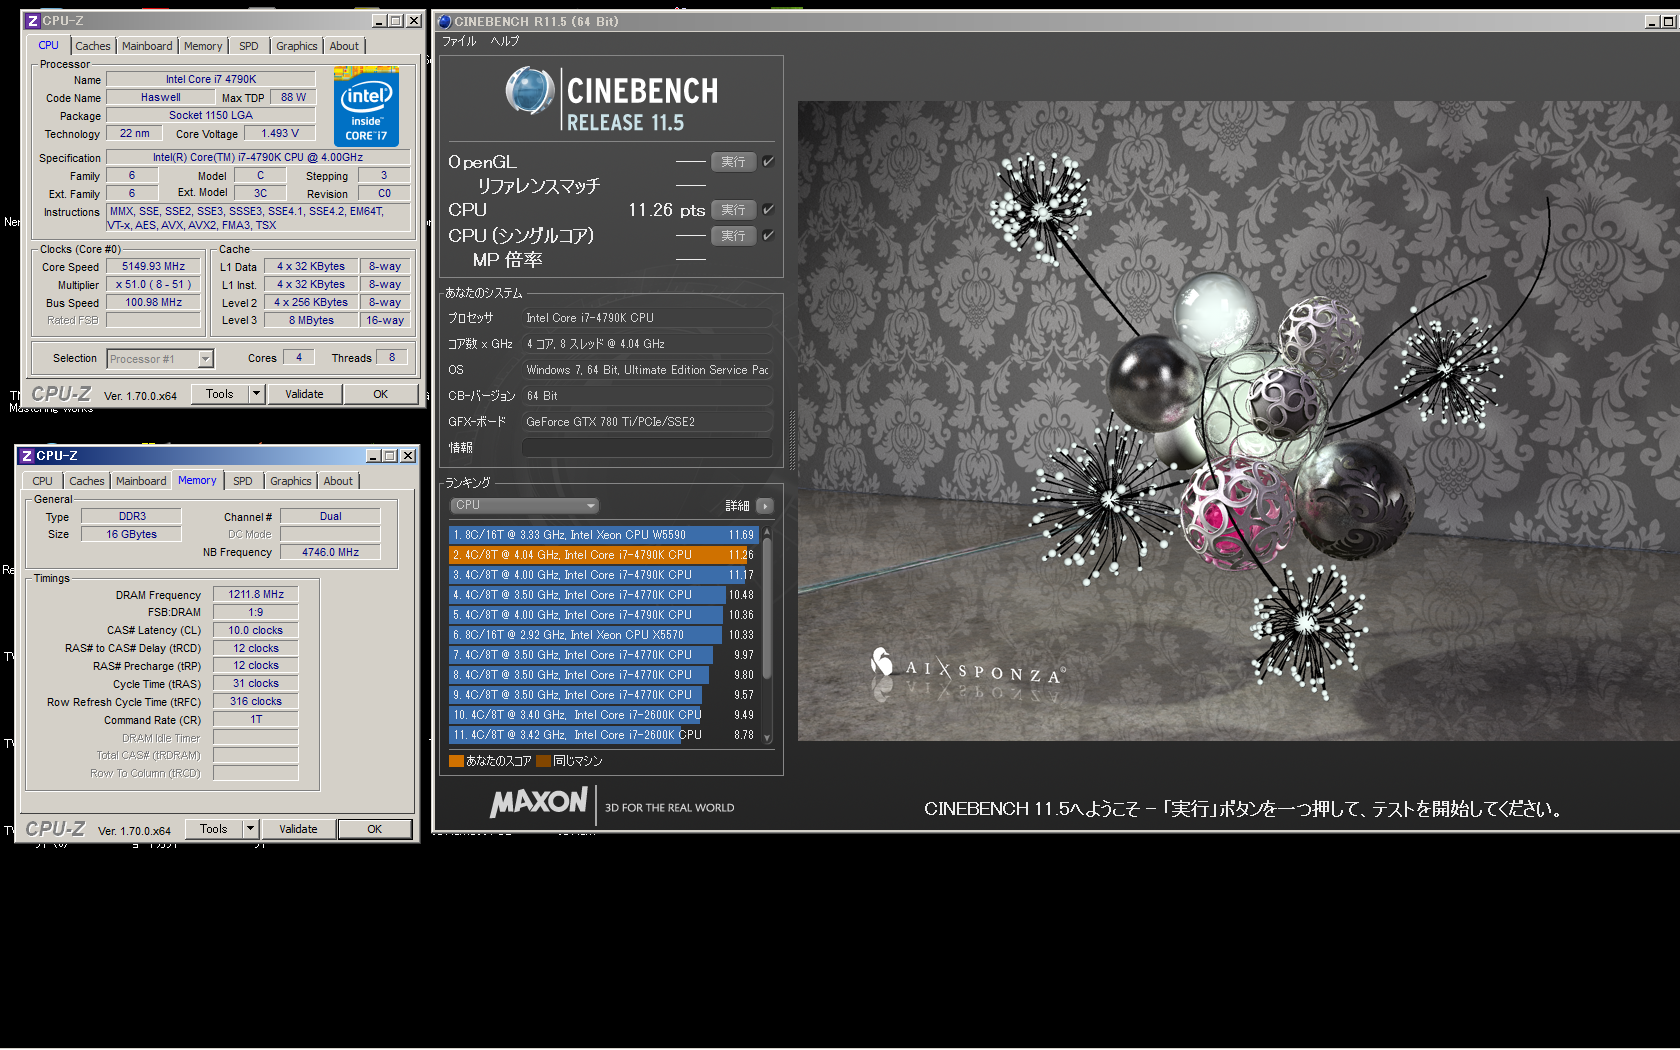
Task: Click the MAXON logo
Action: (539, 802)
